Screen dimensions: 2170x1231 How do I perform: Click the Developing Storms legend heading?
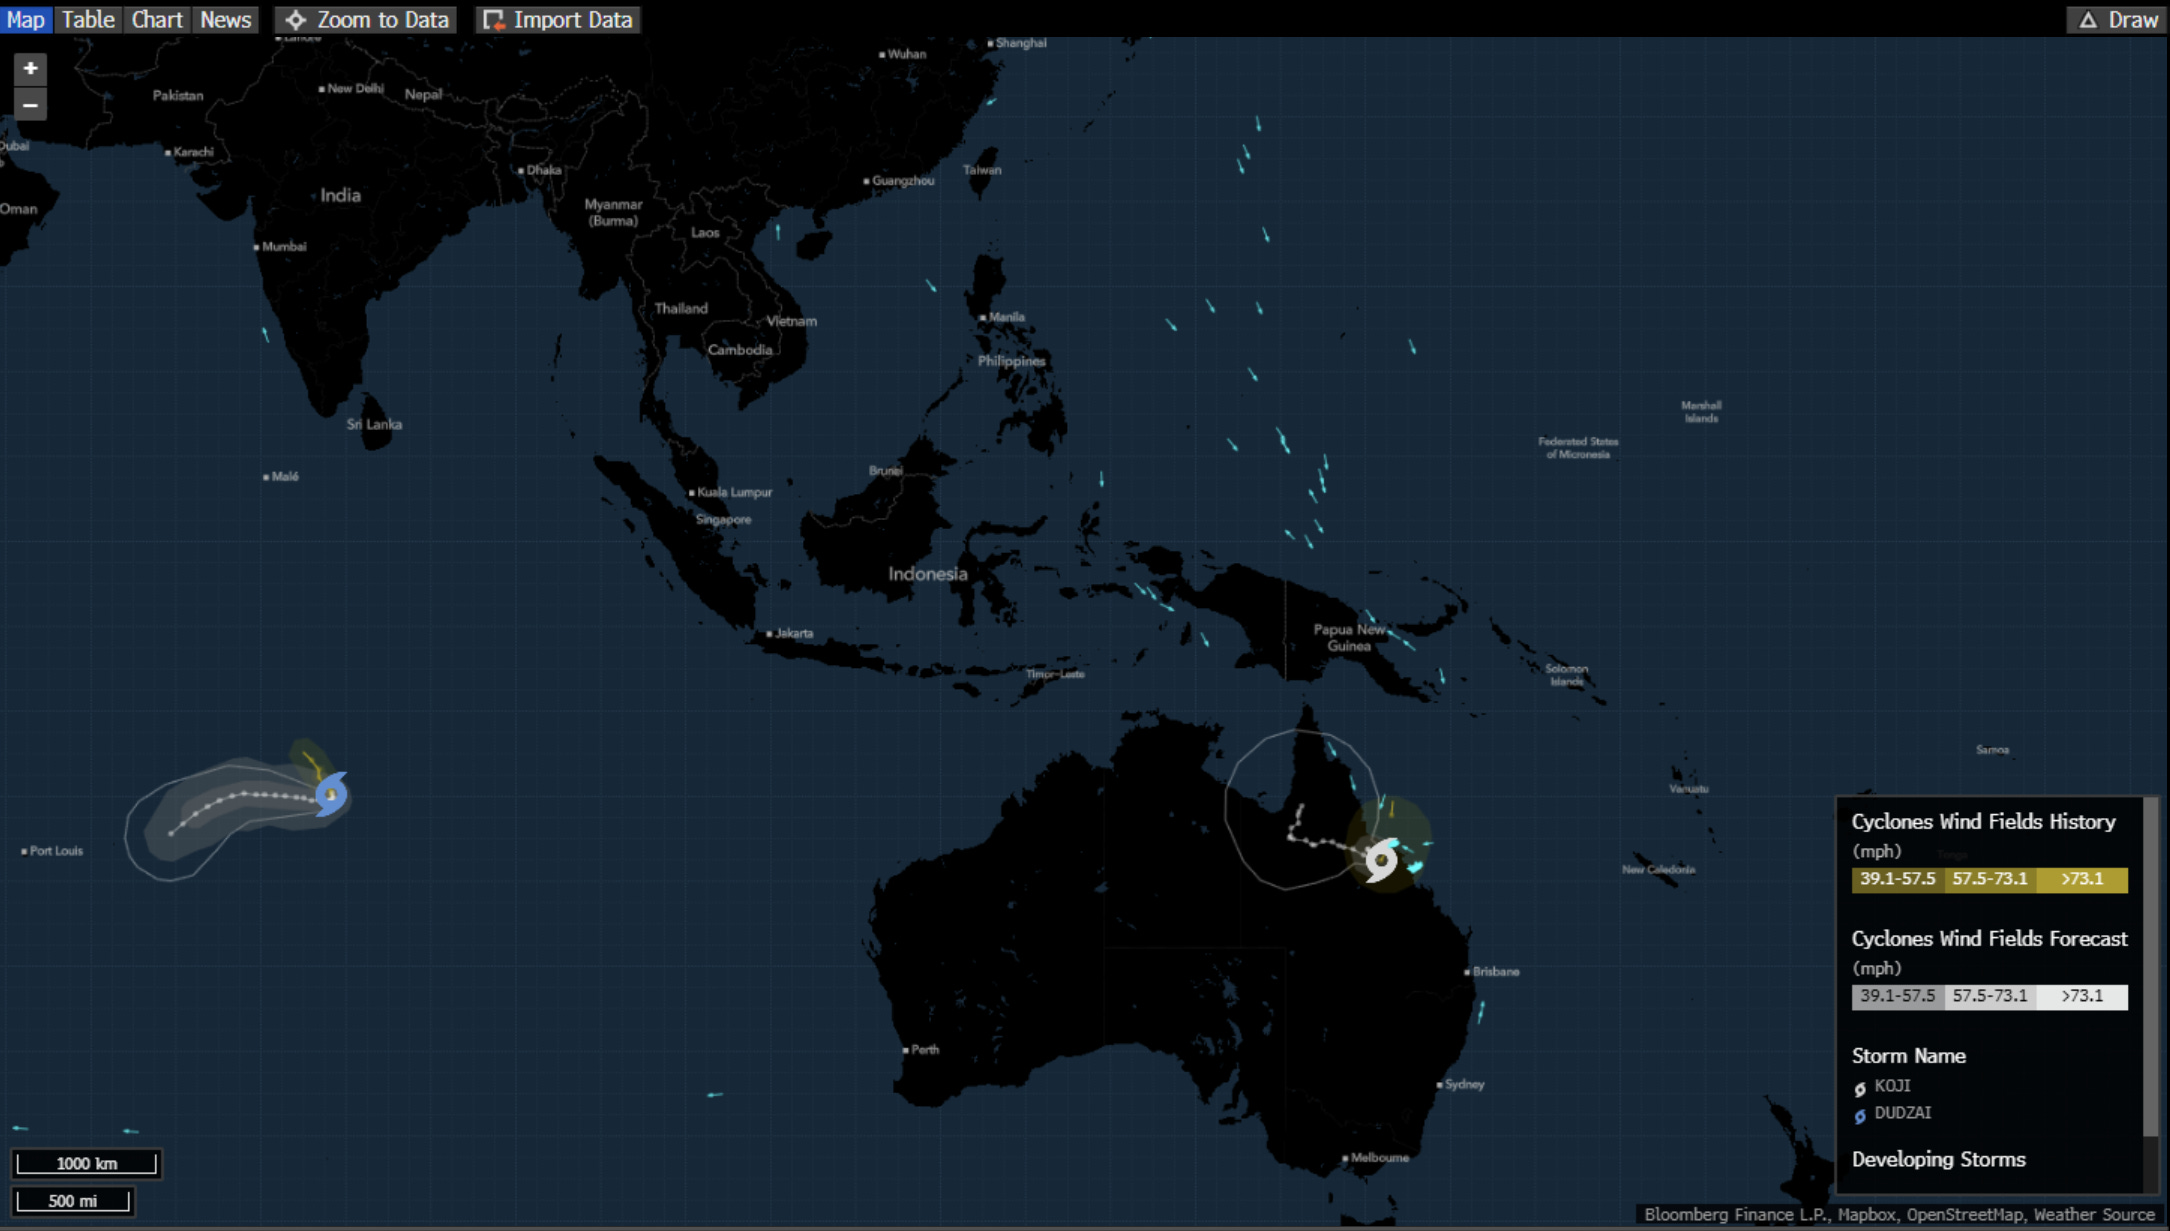pos(1938,1159)
